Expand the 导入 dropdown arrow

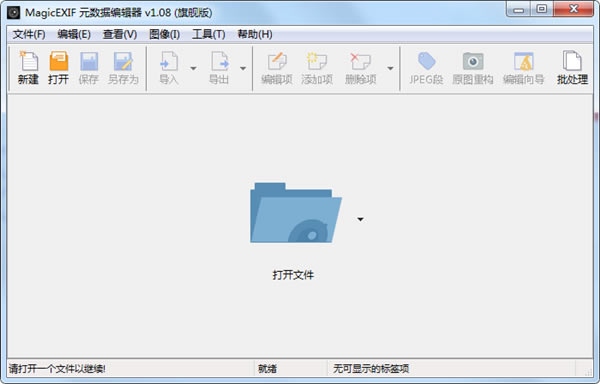tap(193, 68)
